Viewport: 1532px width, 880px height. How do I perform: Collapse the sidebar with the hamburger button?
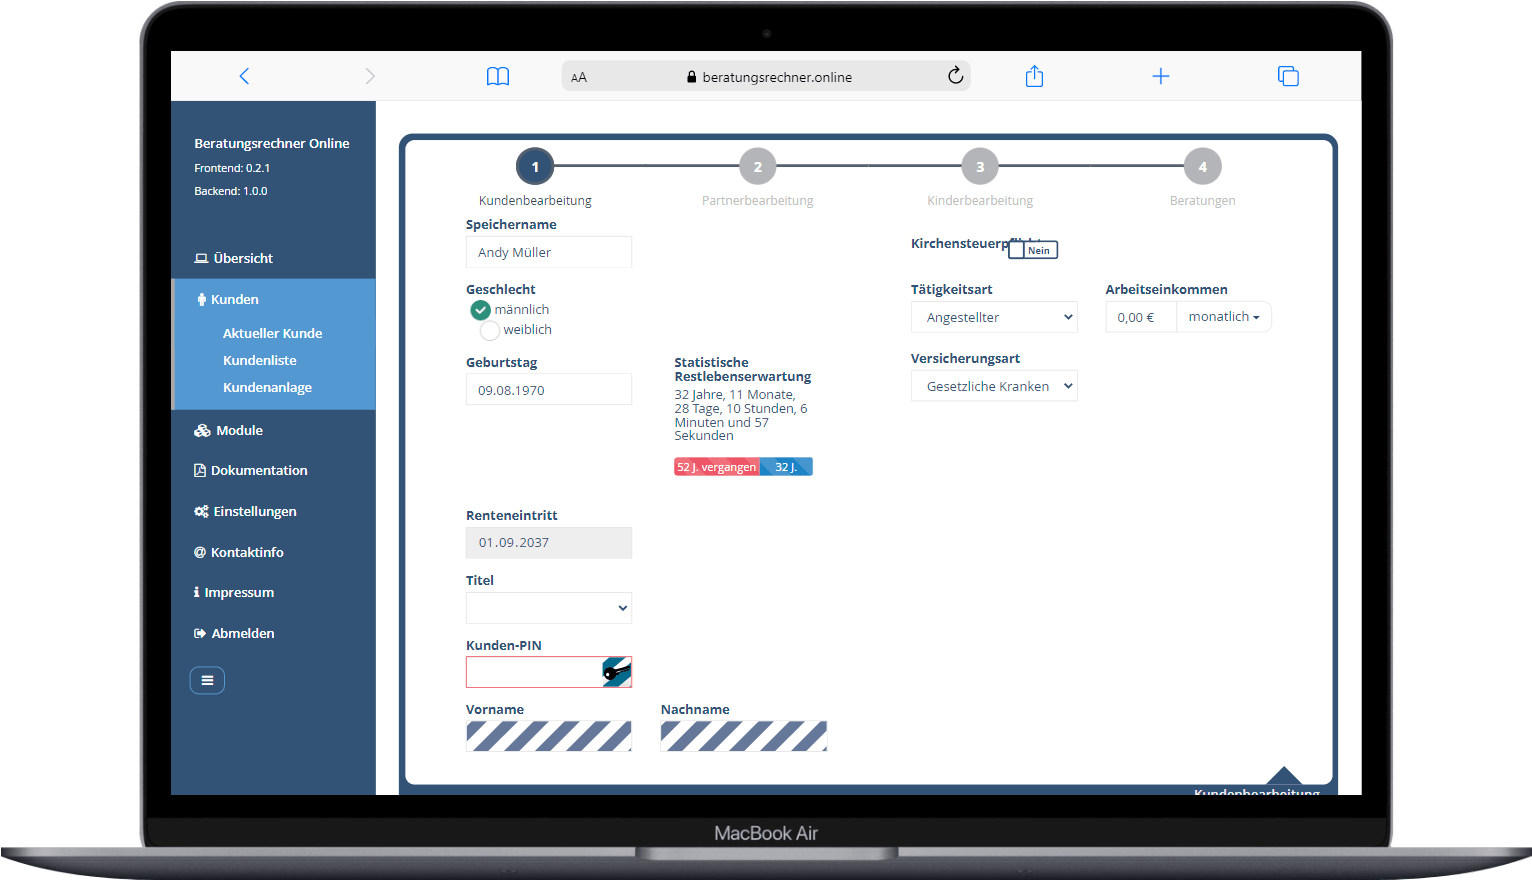207,680
